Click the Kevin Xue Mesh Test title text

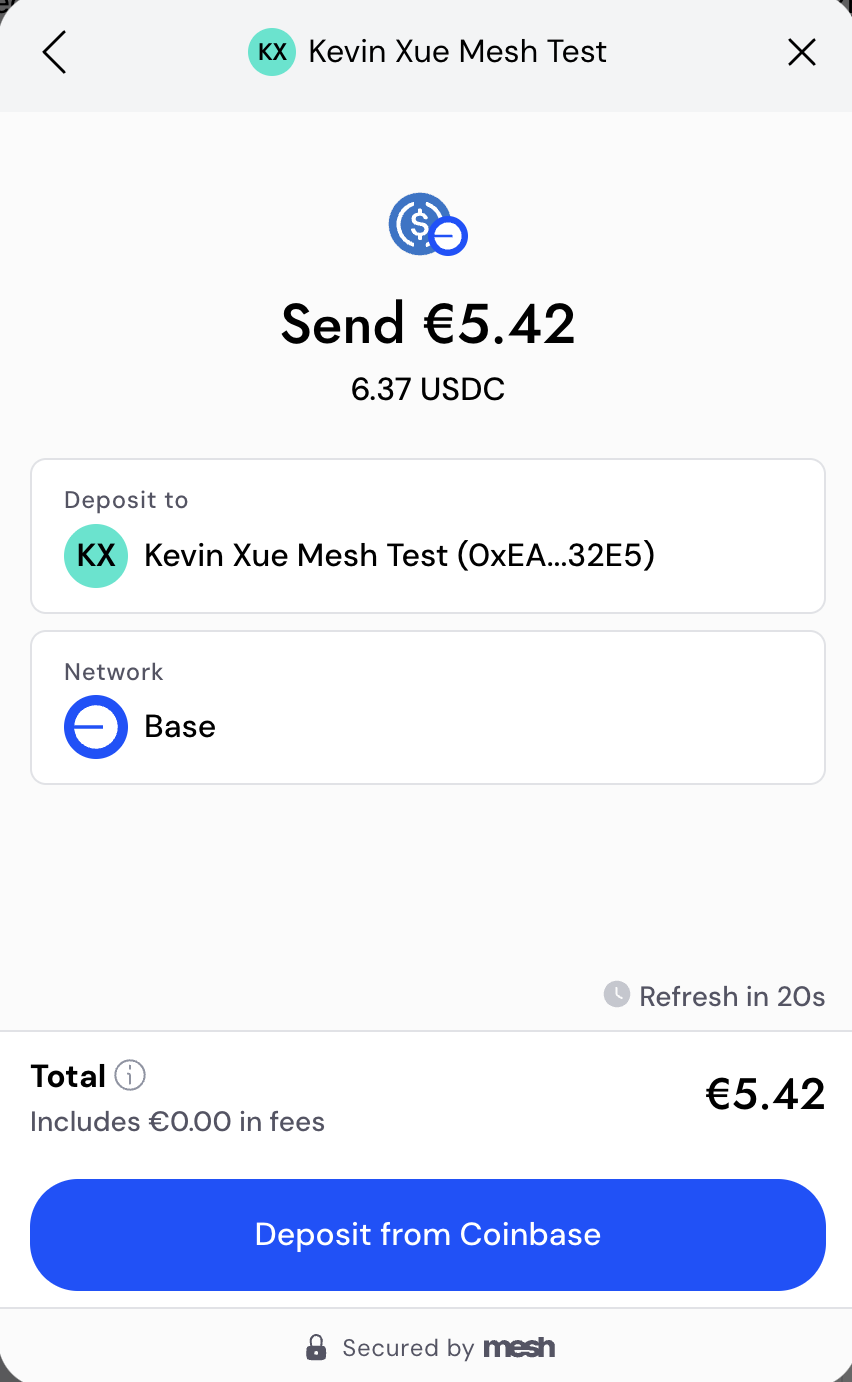(x=458, y=51)
